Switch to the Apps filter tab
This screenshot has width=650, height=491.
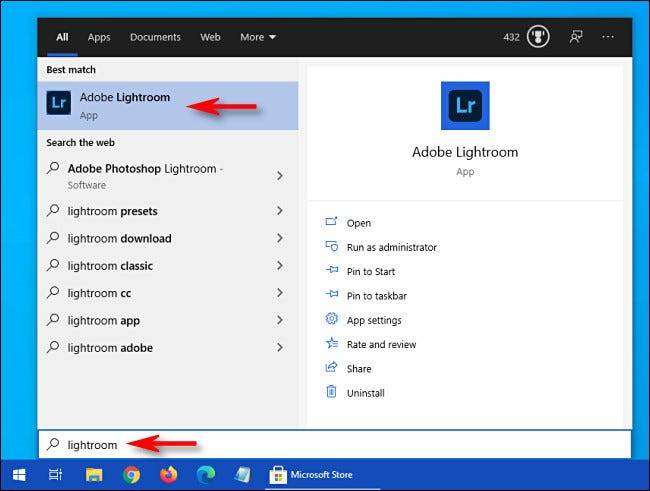[x=99, y=37]
